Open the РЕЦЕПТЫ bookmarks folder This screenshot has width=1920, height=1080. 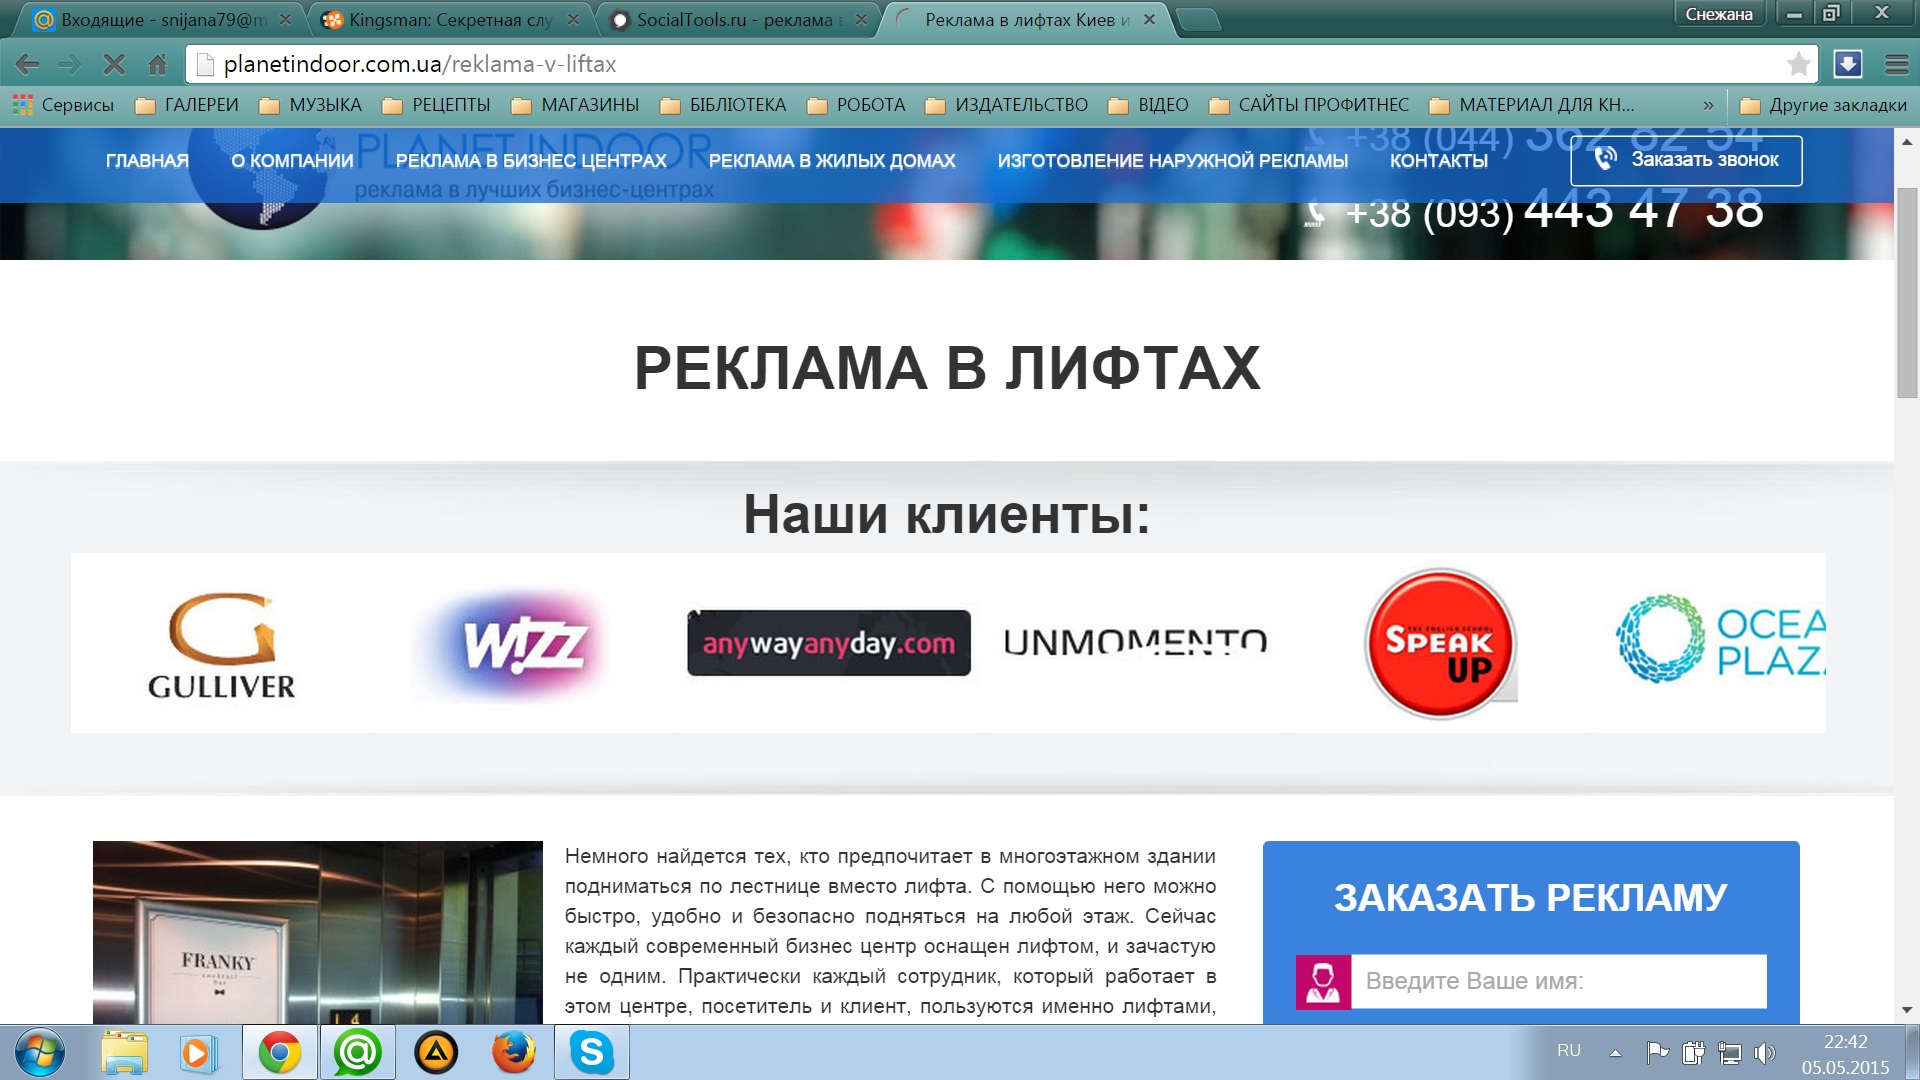pyautogui.click(x=436, y=105)
